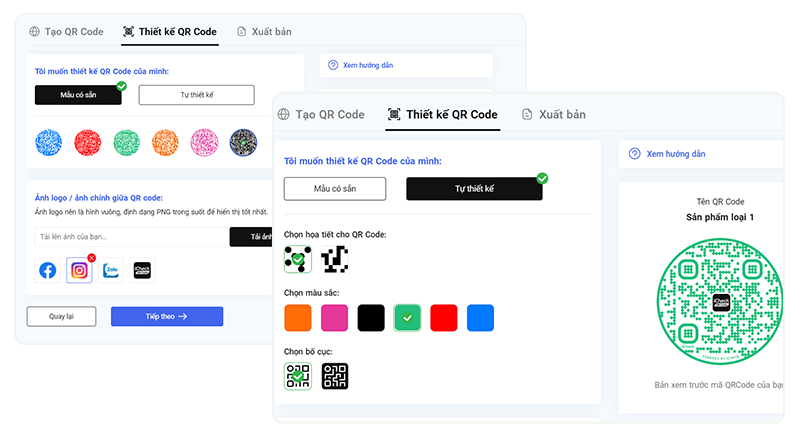Pick the dark grey round QR template
Image resolution: width=800 pixels, height=443 pixels.
243,142
